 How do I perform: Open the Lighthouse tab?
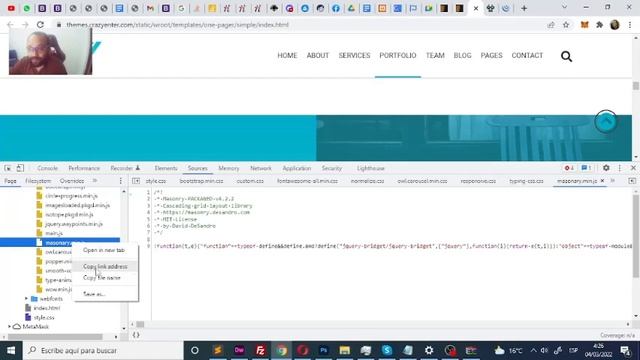tap(371, 168)
